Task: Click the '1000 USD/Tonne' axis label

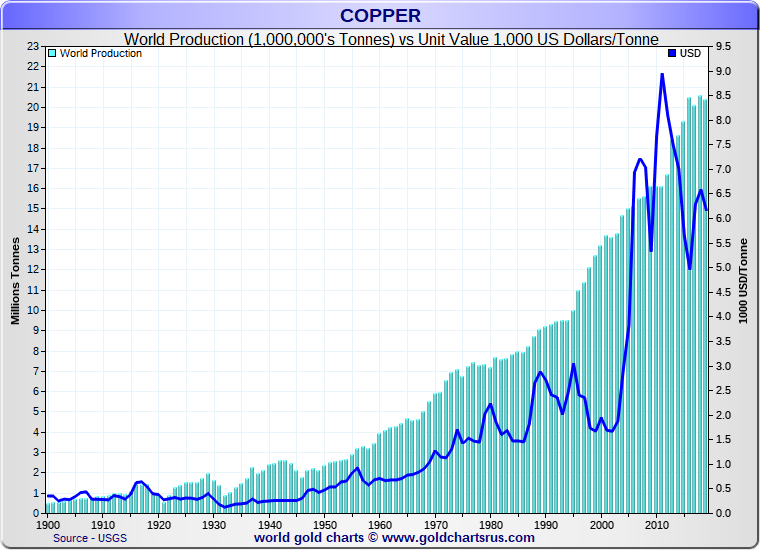Action: tap(743, 281)
